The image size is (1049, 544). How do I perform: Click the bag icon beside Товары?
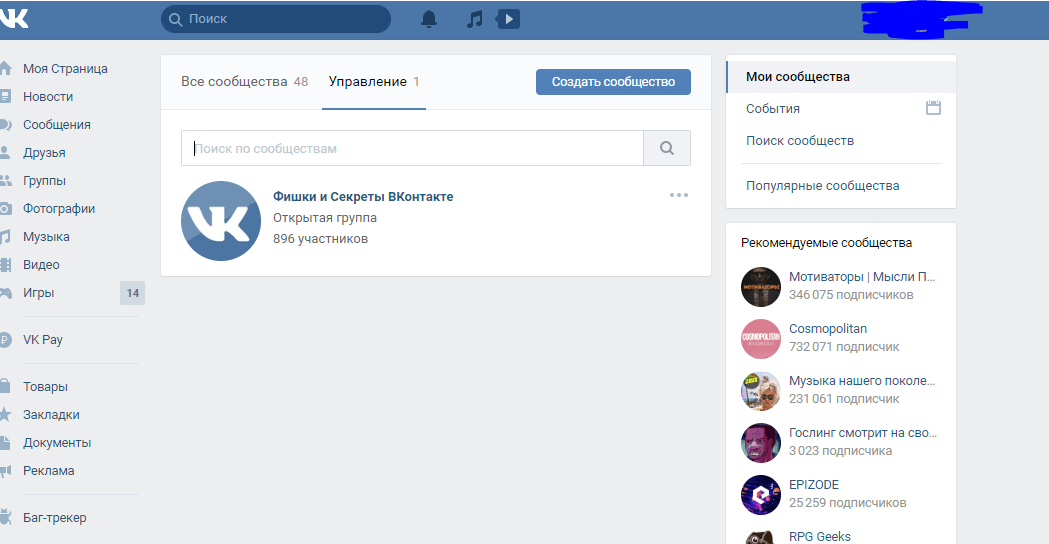[5, 386]
